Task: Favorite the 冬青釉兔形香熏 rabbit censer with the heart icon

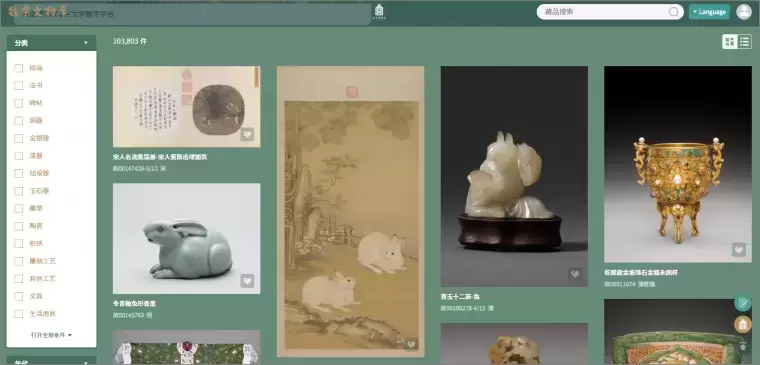Action: tap(247, 281)
